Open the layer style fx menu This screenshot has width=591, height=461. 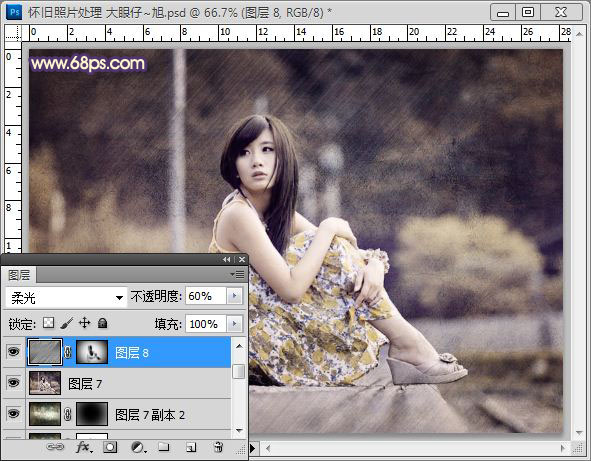point(84,447)
